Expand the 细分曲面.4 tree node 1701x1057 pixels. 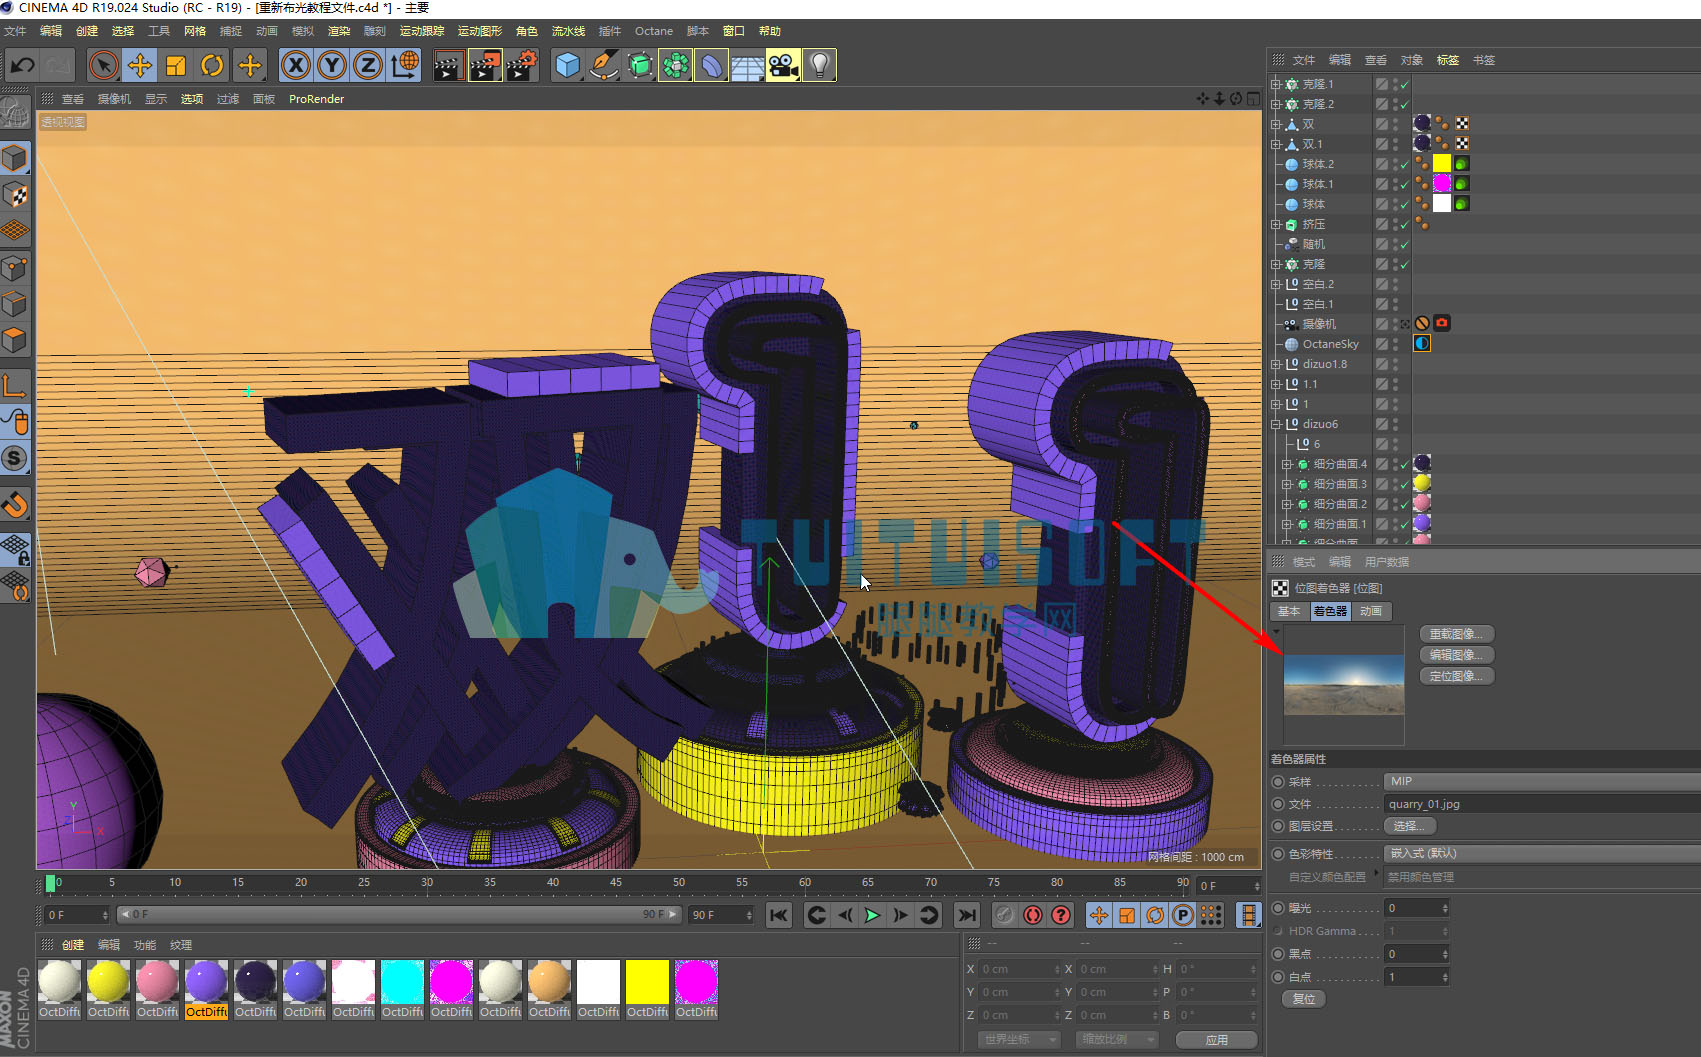click(1287, 464)
